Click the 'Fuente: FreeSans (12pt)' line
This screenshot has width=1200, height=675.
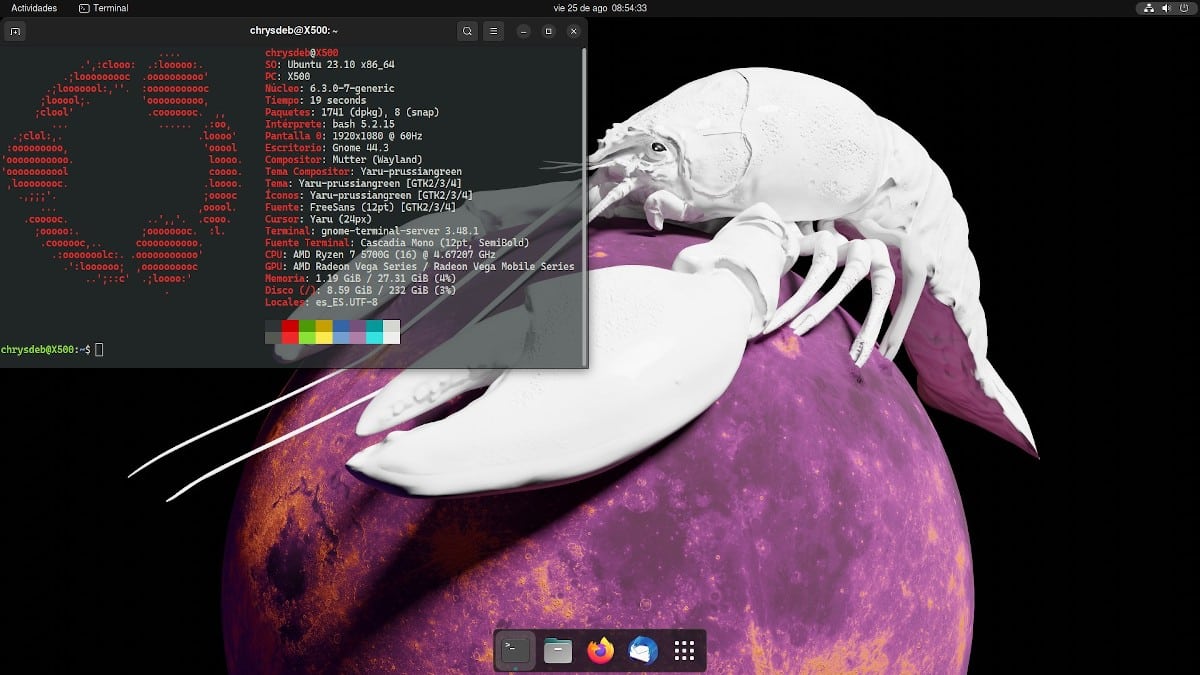(x=363, y=207)
